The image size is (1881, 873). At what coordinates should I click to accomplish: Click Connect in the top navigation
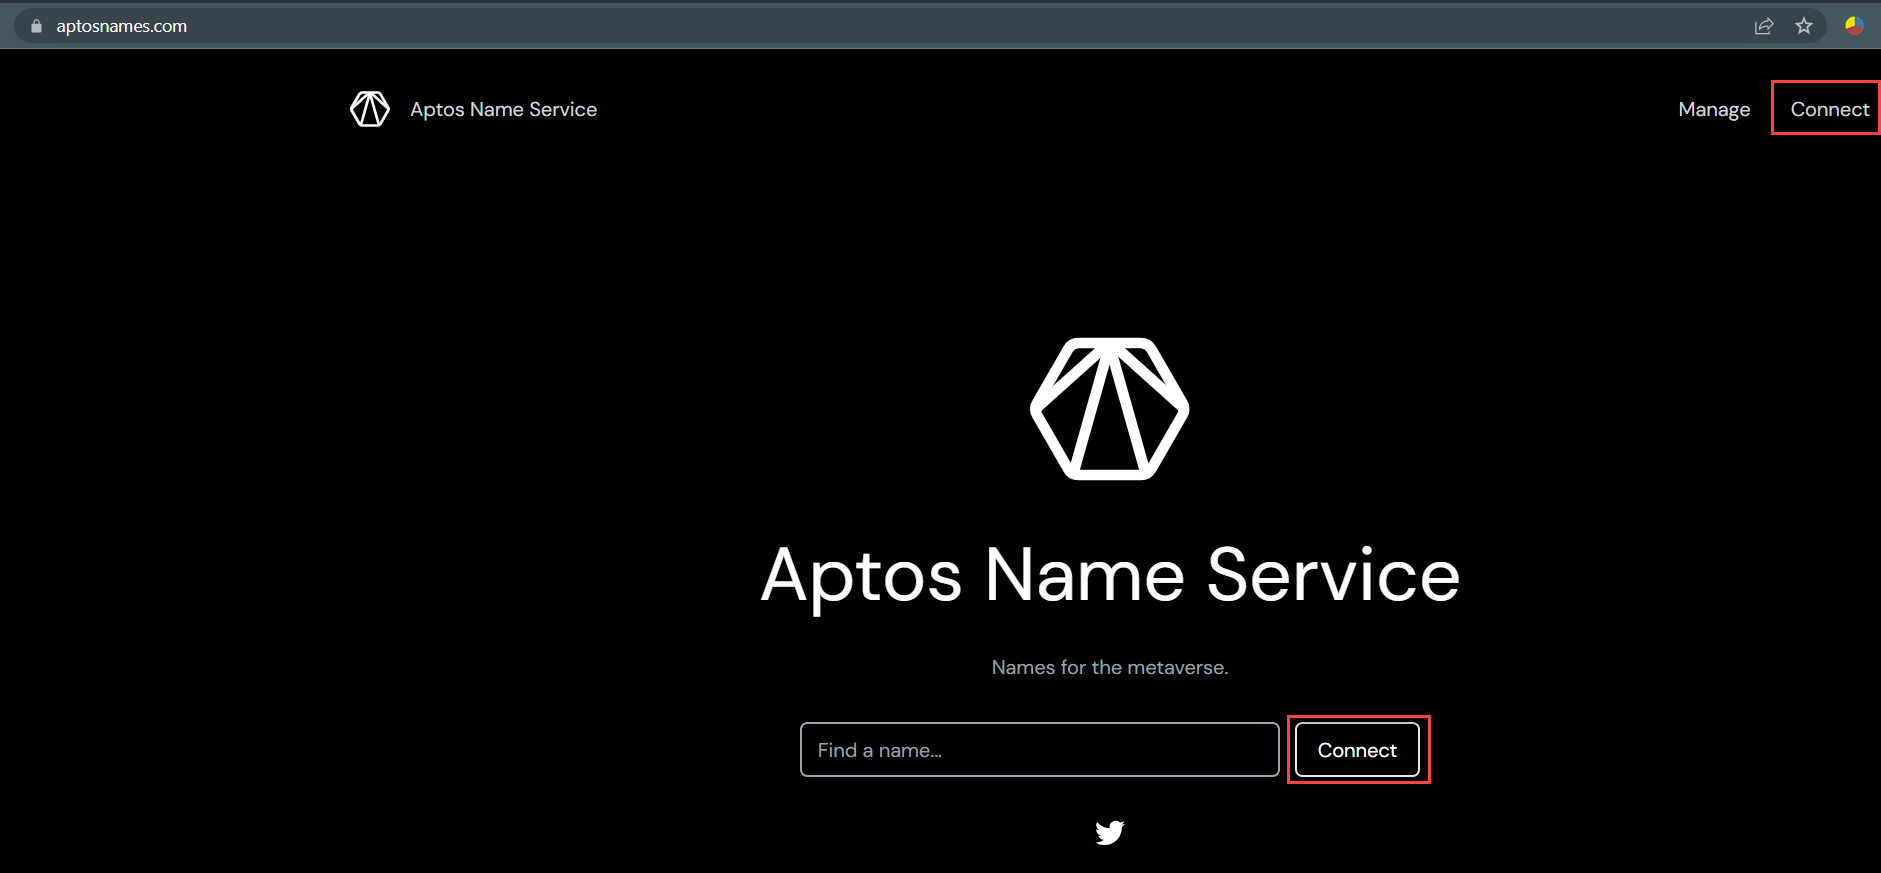coord(1829,109)
